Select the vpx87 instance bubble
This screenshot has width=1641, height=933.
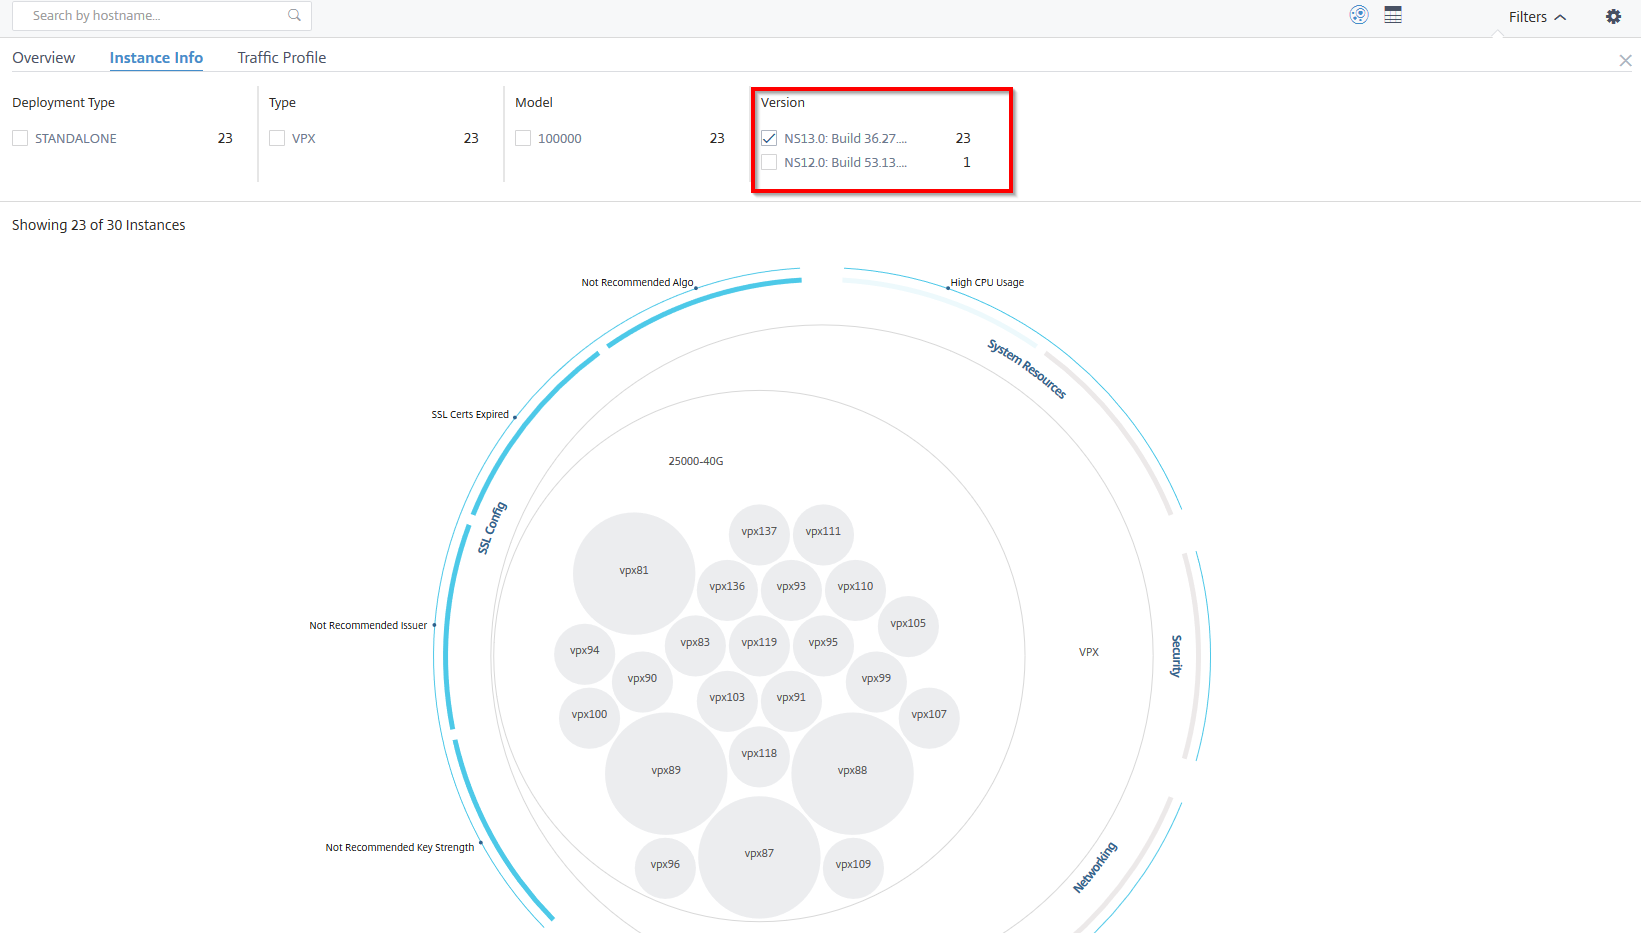click(x=759, y=857)
